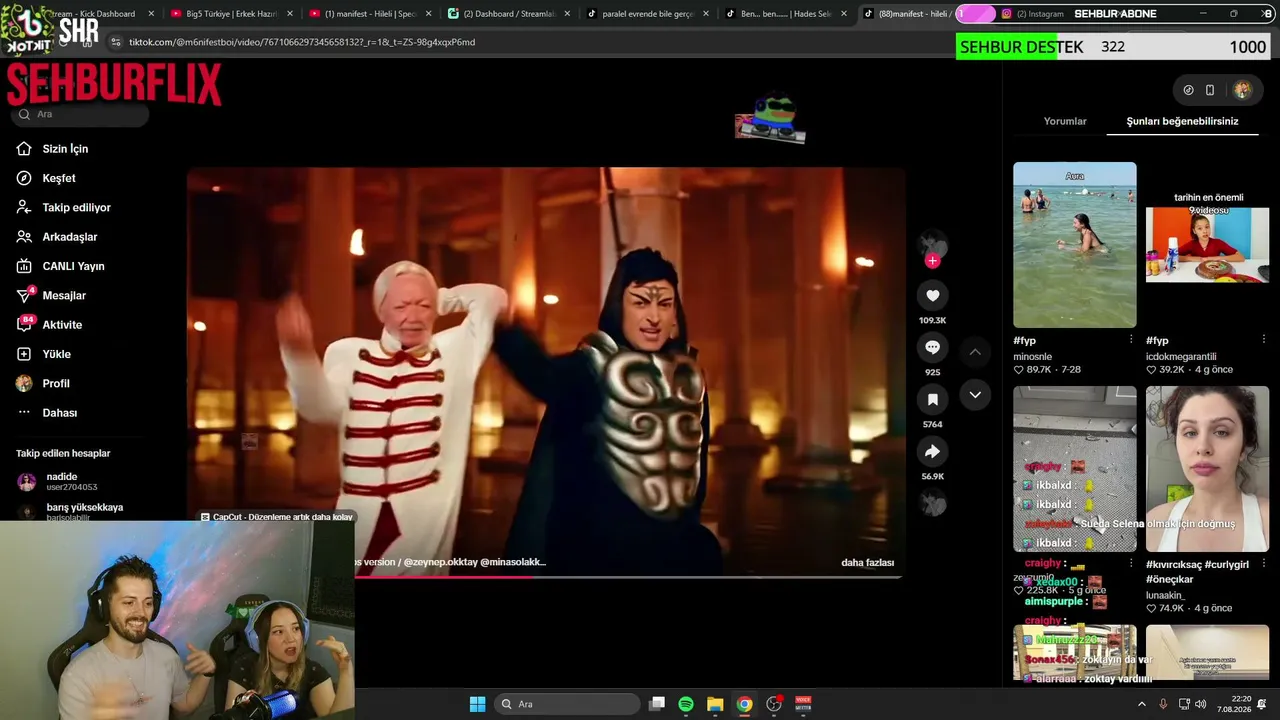Switch to the Yorumlar tab
Viewport: 1280px width, 720px height.
point(1065,121)
